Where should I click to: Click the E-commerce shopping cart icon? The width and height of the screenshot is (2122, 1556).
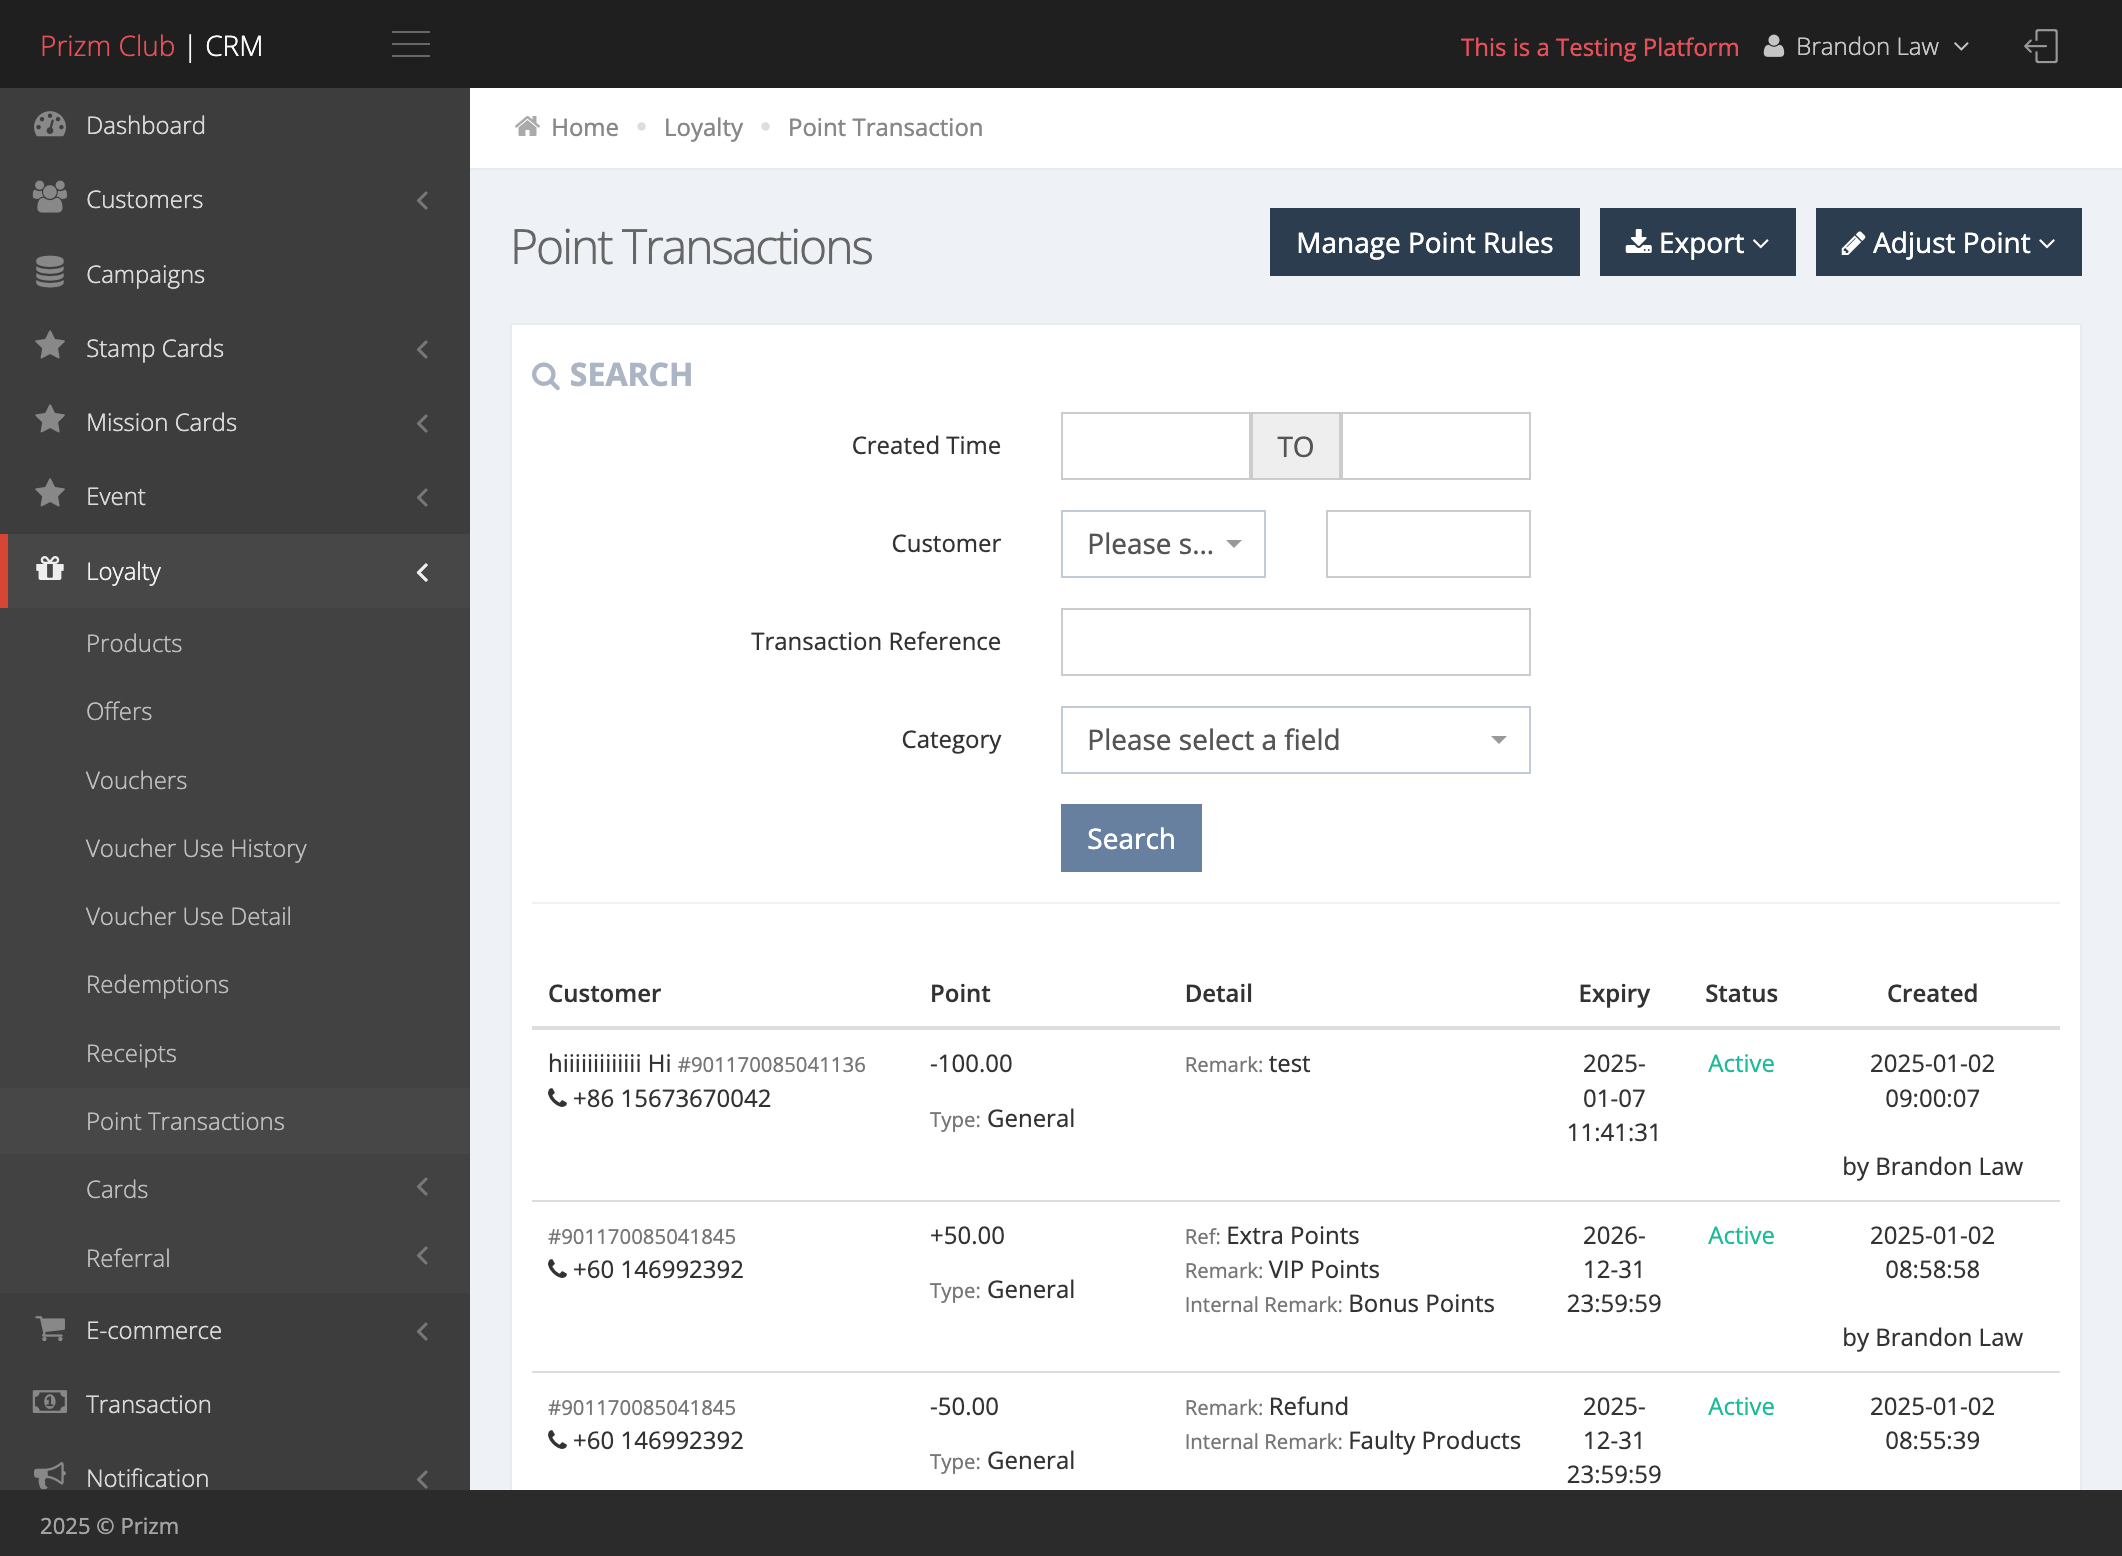(x=50, y=1329)
